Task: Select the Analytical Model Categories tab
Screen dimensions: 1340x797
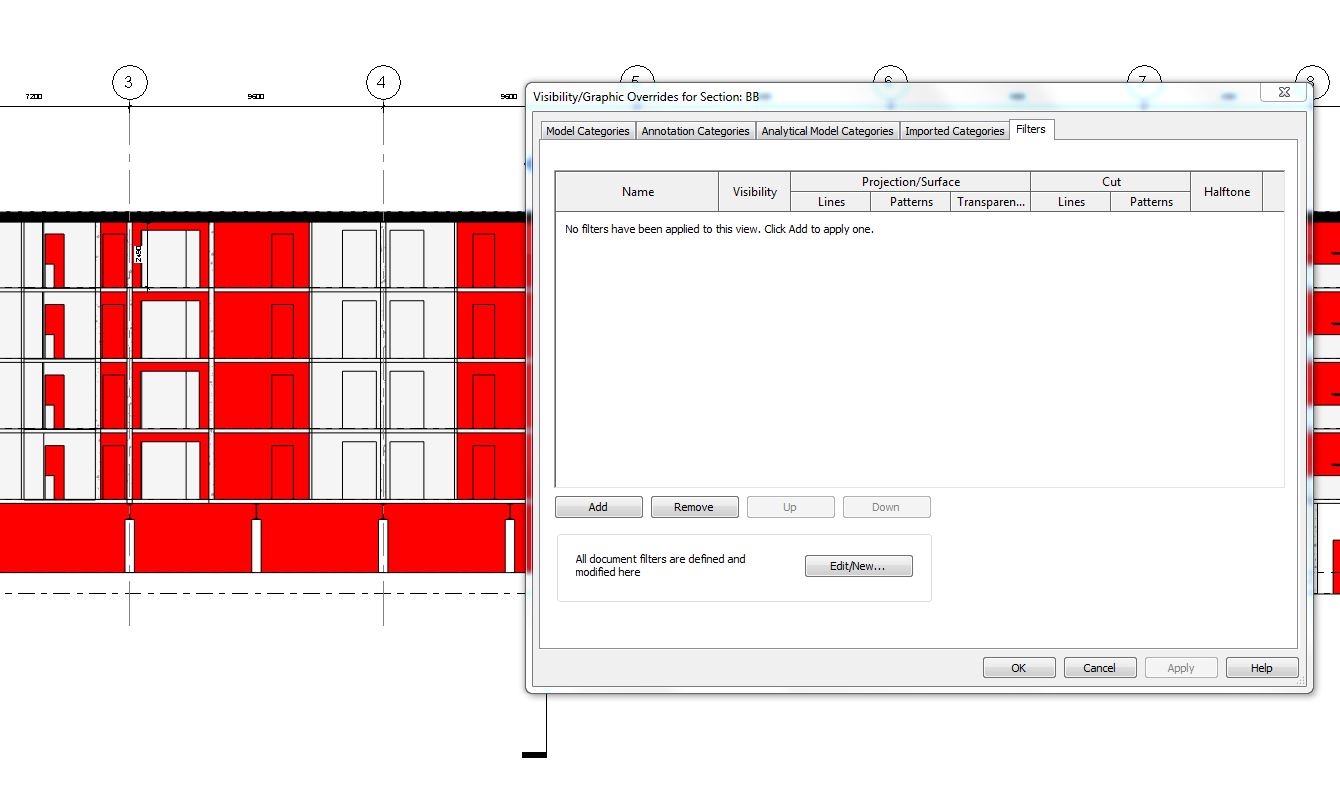Action: [827, 131]
